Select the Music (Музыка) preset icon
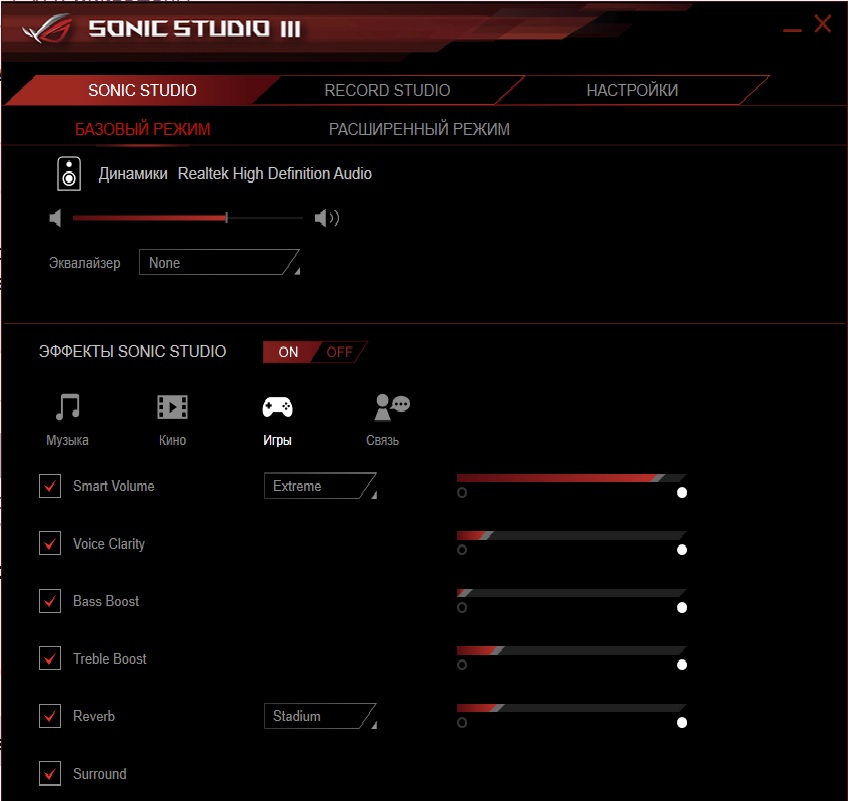848x801 pixels. 68,407
